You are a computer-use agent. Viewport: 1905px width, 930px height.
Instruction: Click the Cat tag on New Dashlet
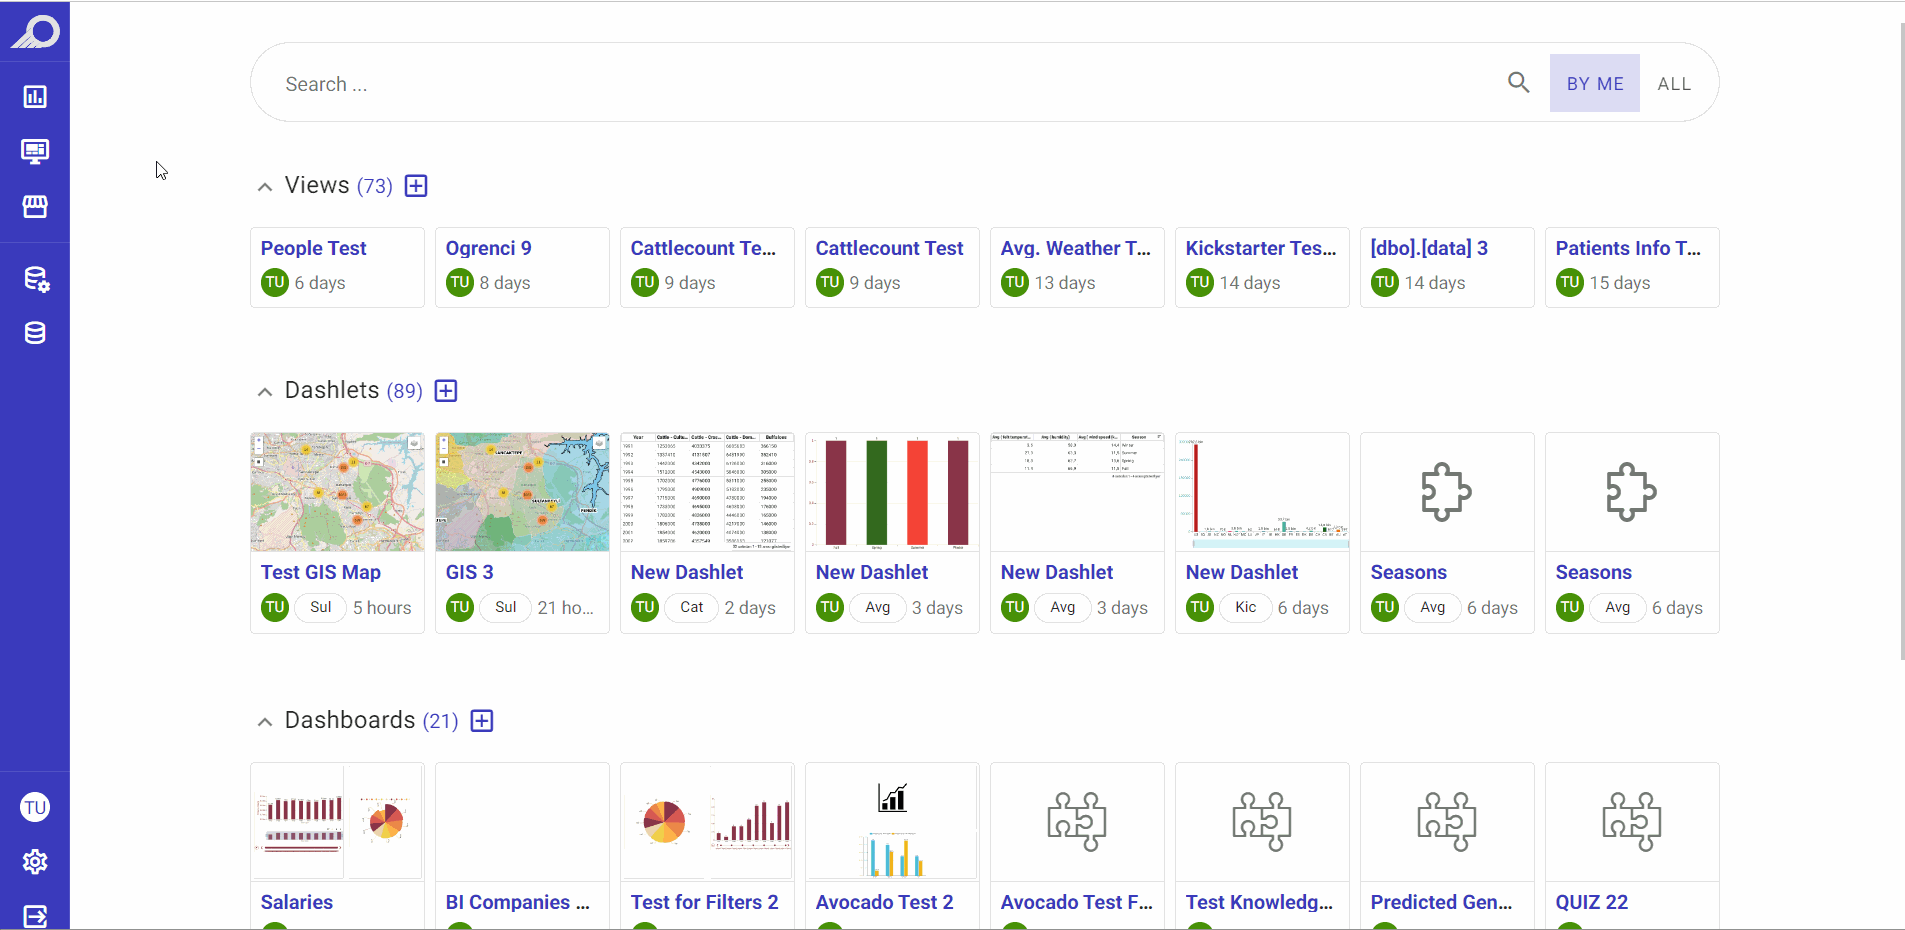point(692,607)
